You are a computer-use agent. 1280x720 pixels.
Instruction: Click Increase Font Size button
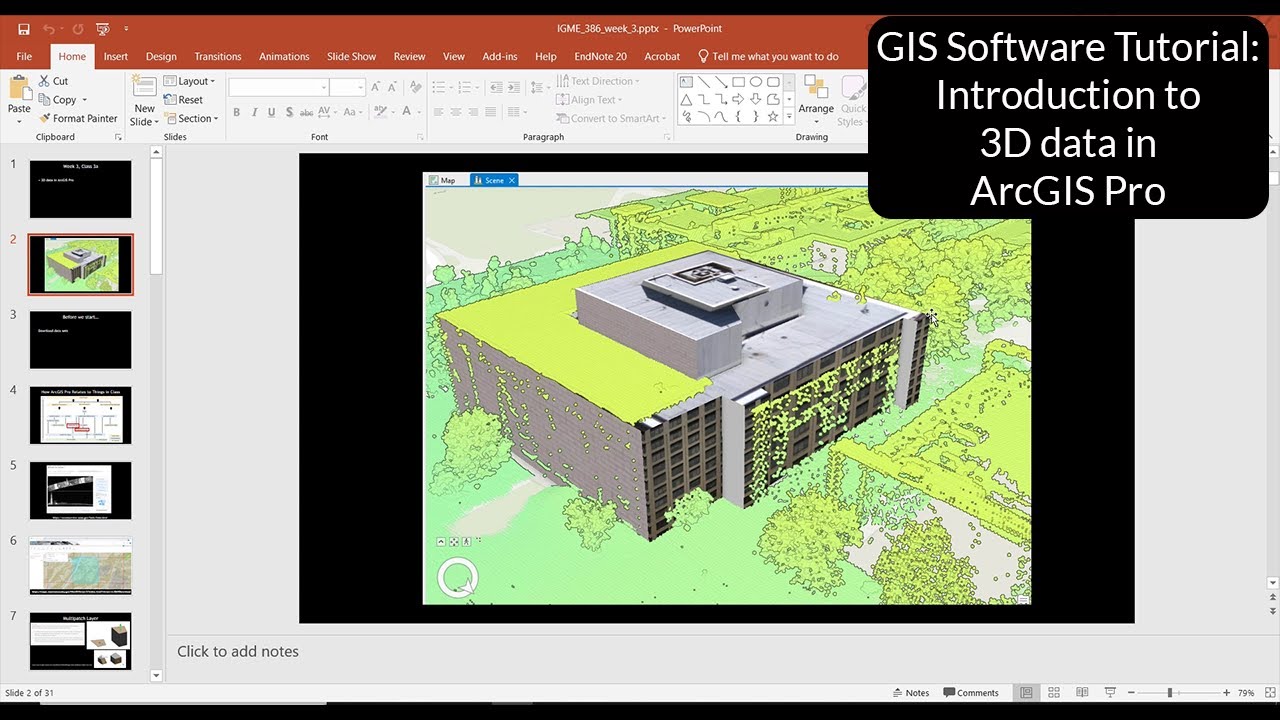(375, 87)
